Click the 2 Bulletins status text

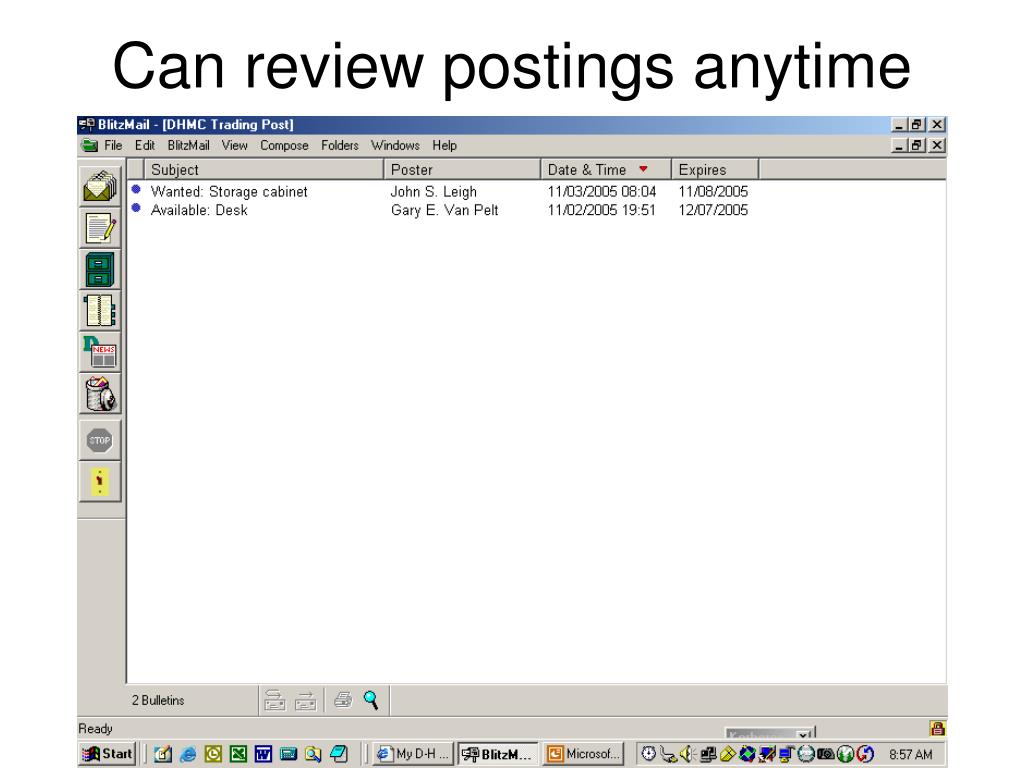coord(158,700)
